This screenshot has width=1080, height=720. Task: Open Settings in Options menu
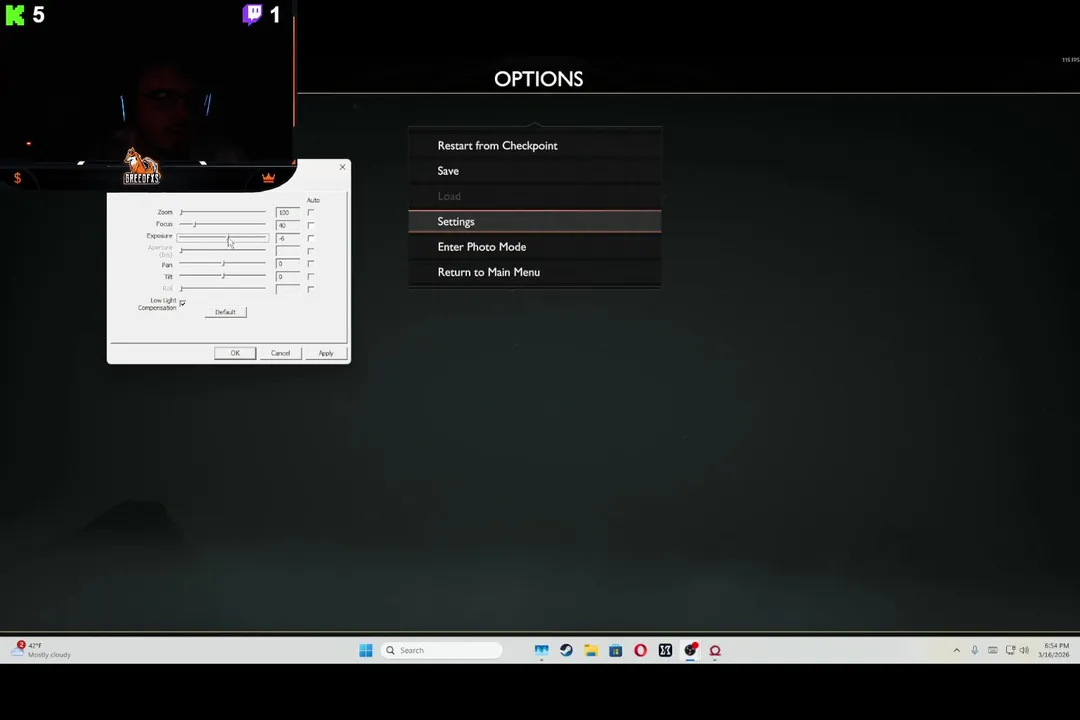click(x=534, y=221)
